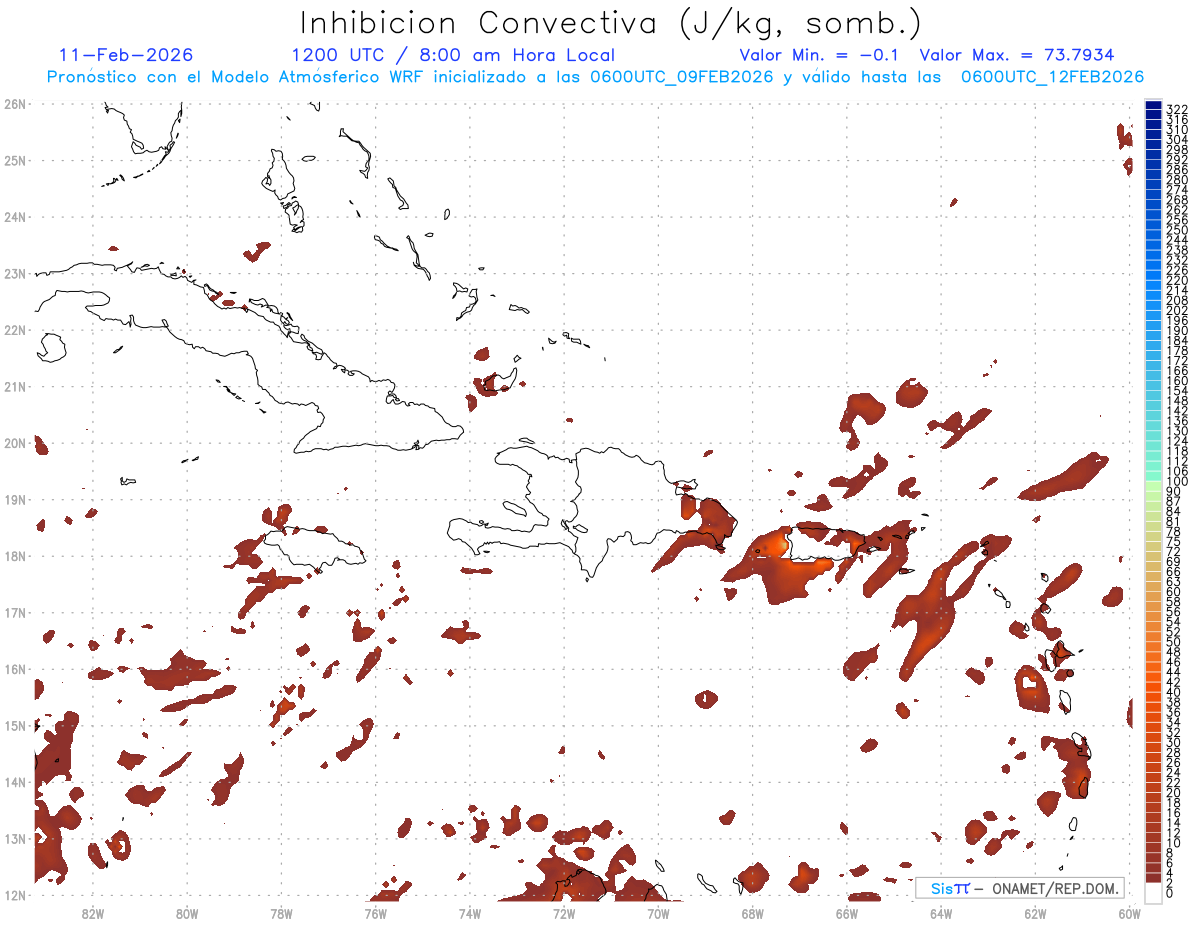Click the "SisTT - ONAMET/REP.DOM." credit box
The width and height of the screenshot is (1200, 927).
(x=1020, y=888)
